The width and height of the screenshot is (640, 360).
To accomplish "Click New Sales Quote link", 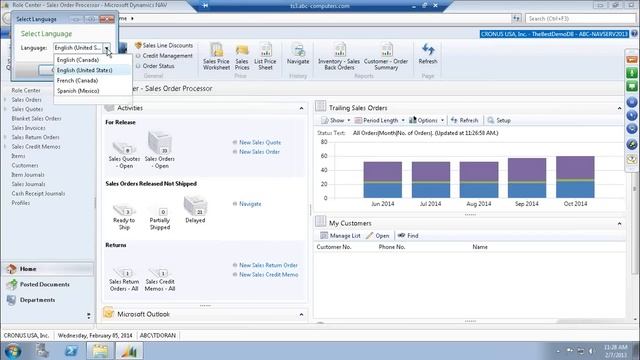I will coord(260,142).
